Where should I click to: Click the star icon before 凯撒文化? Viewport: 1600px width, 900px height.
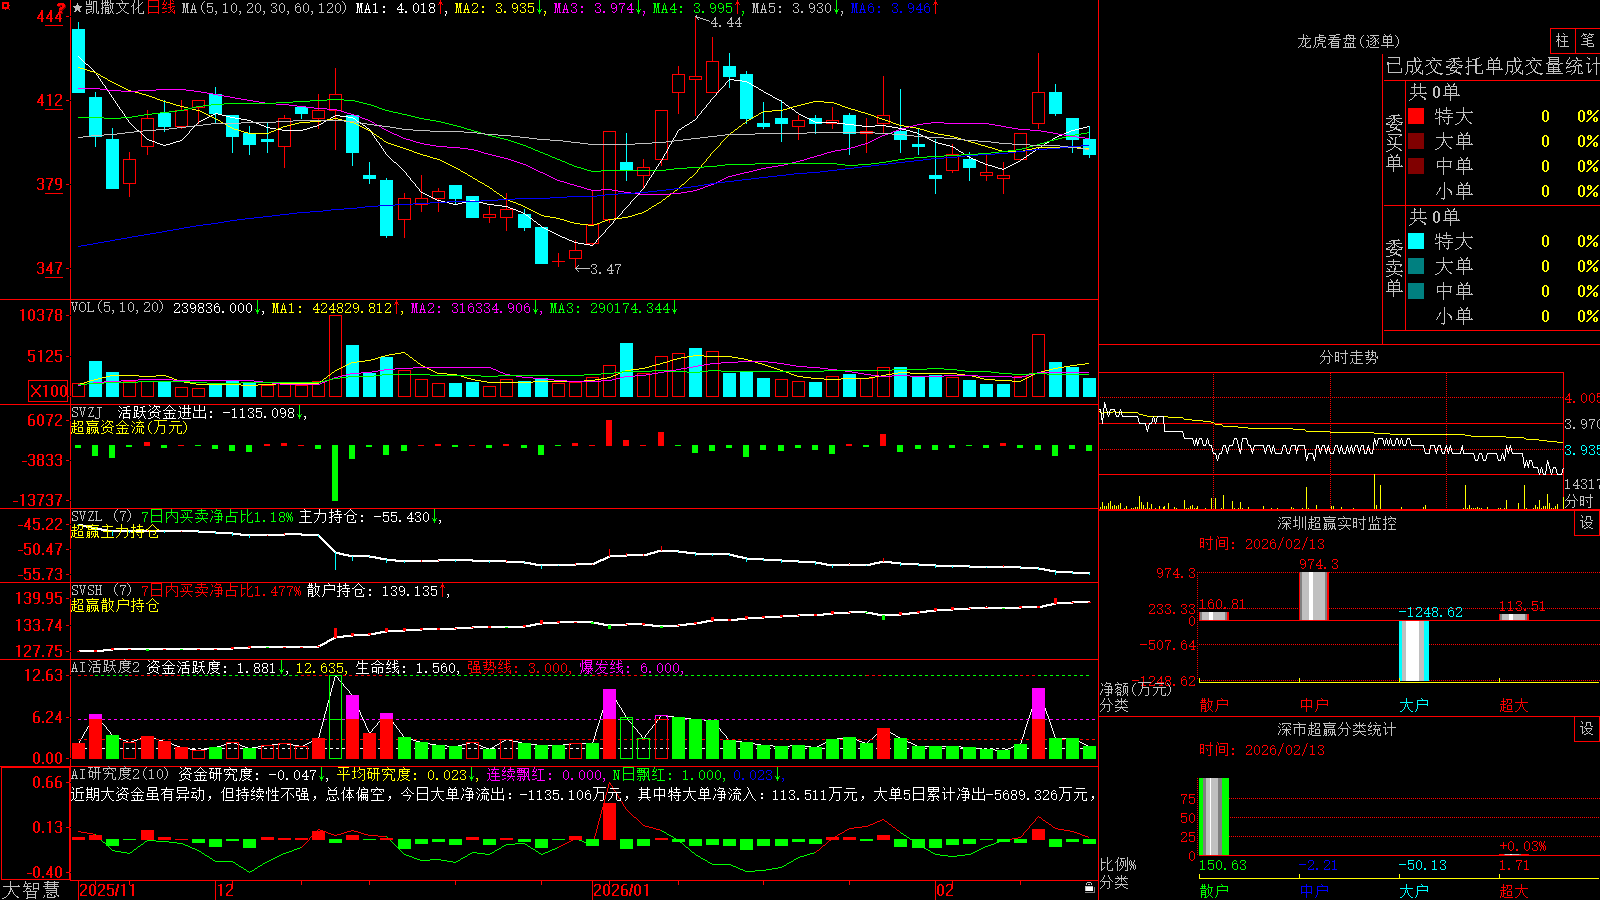77,8
